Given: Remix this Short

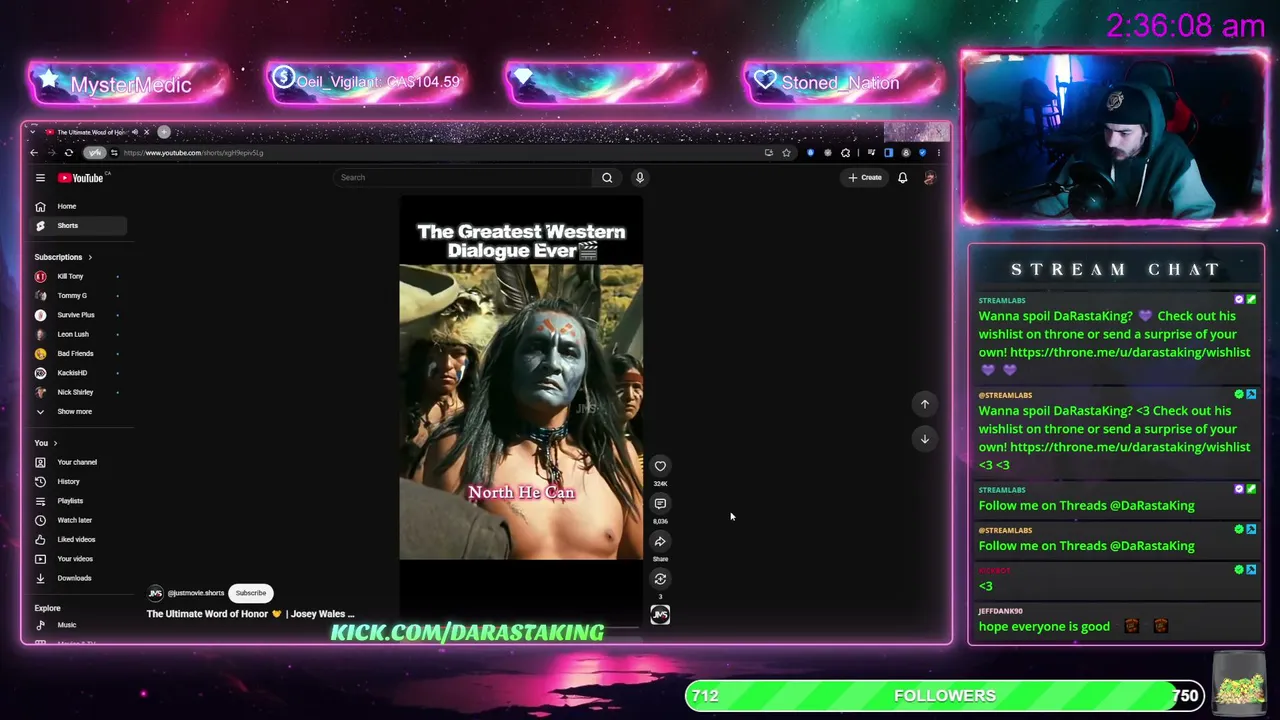Looking at the screenshot, I should [x=660, y=579].
